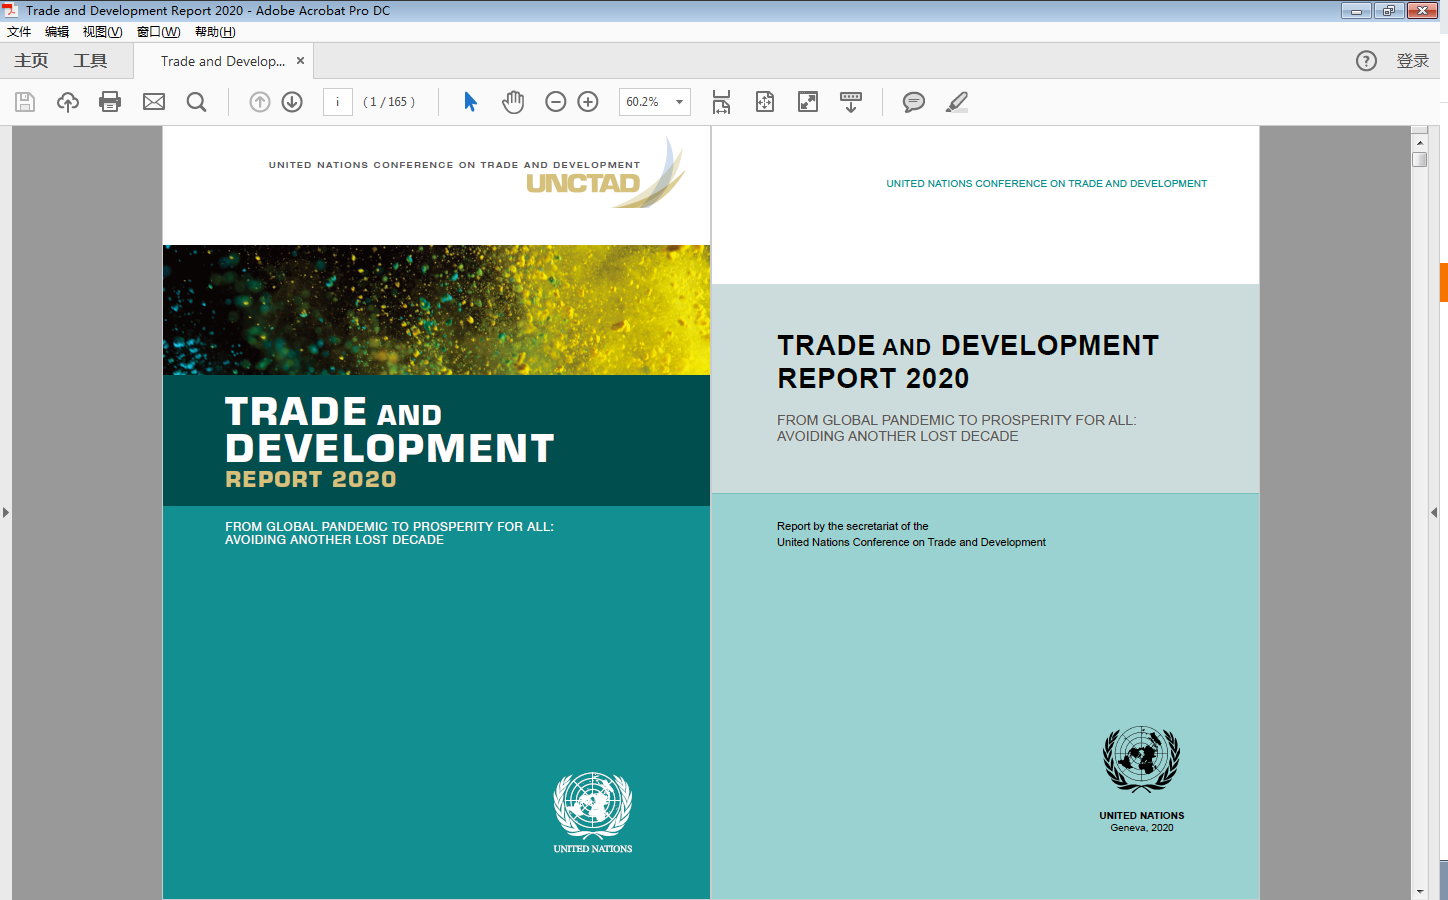Viewport: 1448px width, 900px height.
Task: Expand the right tools pane
Action: point(1434,512)
